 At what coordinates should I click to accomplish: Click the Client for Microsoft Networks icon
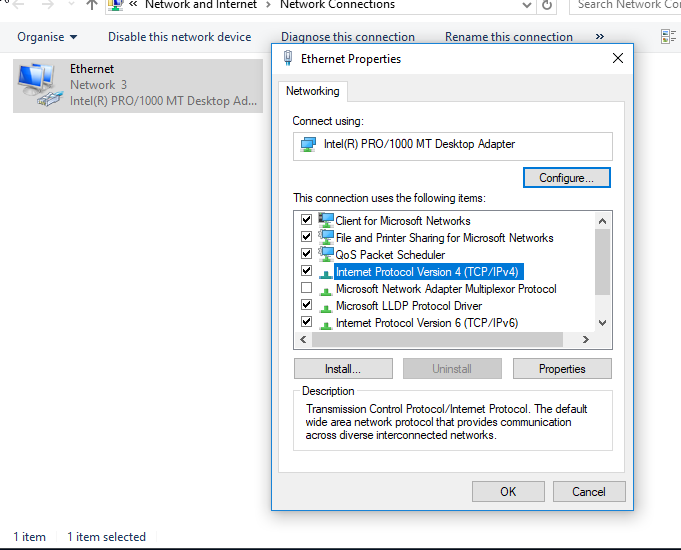tap(326, 220)
